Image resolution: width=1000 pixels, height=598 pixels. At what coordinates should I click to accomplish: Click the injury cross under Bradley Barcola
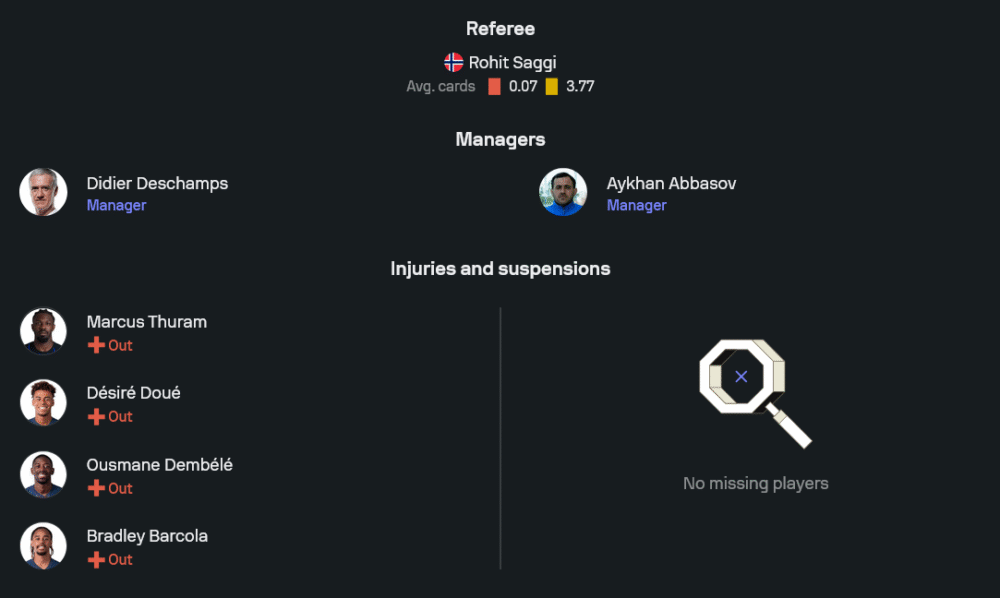click(x=96, y=560)
